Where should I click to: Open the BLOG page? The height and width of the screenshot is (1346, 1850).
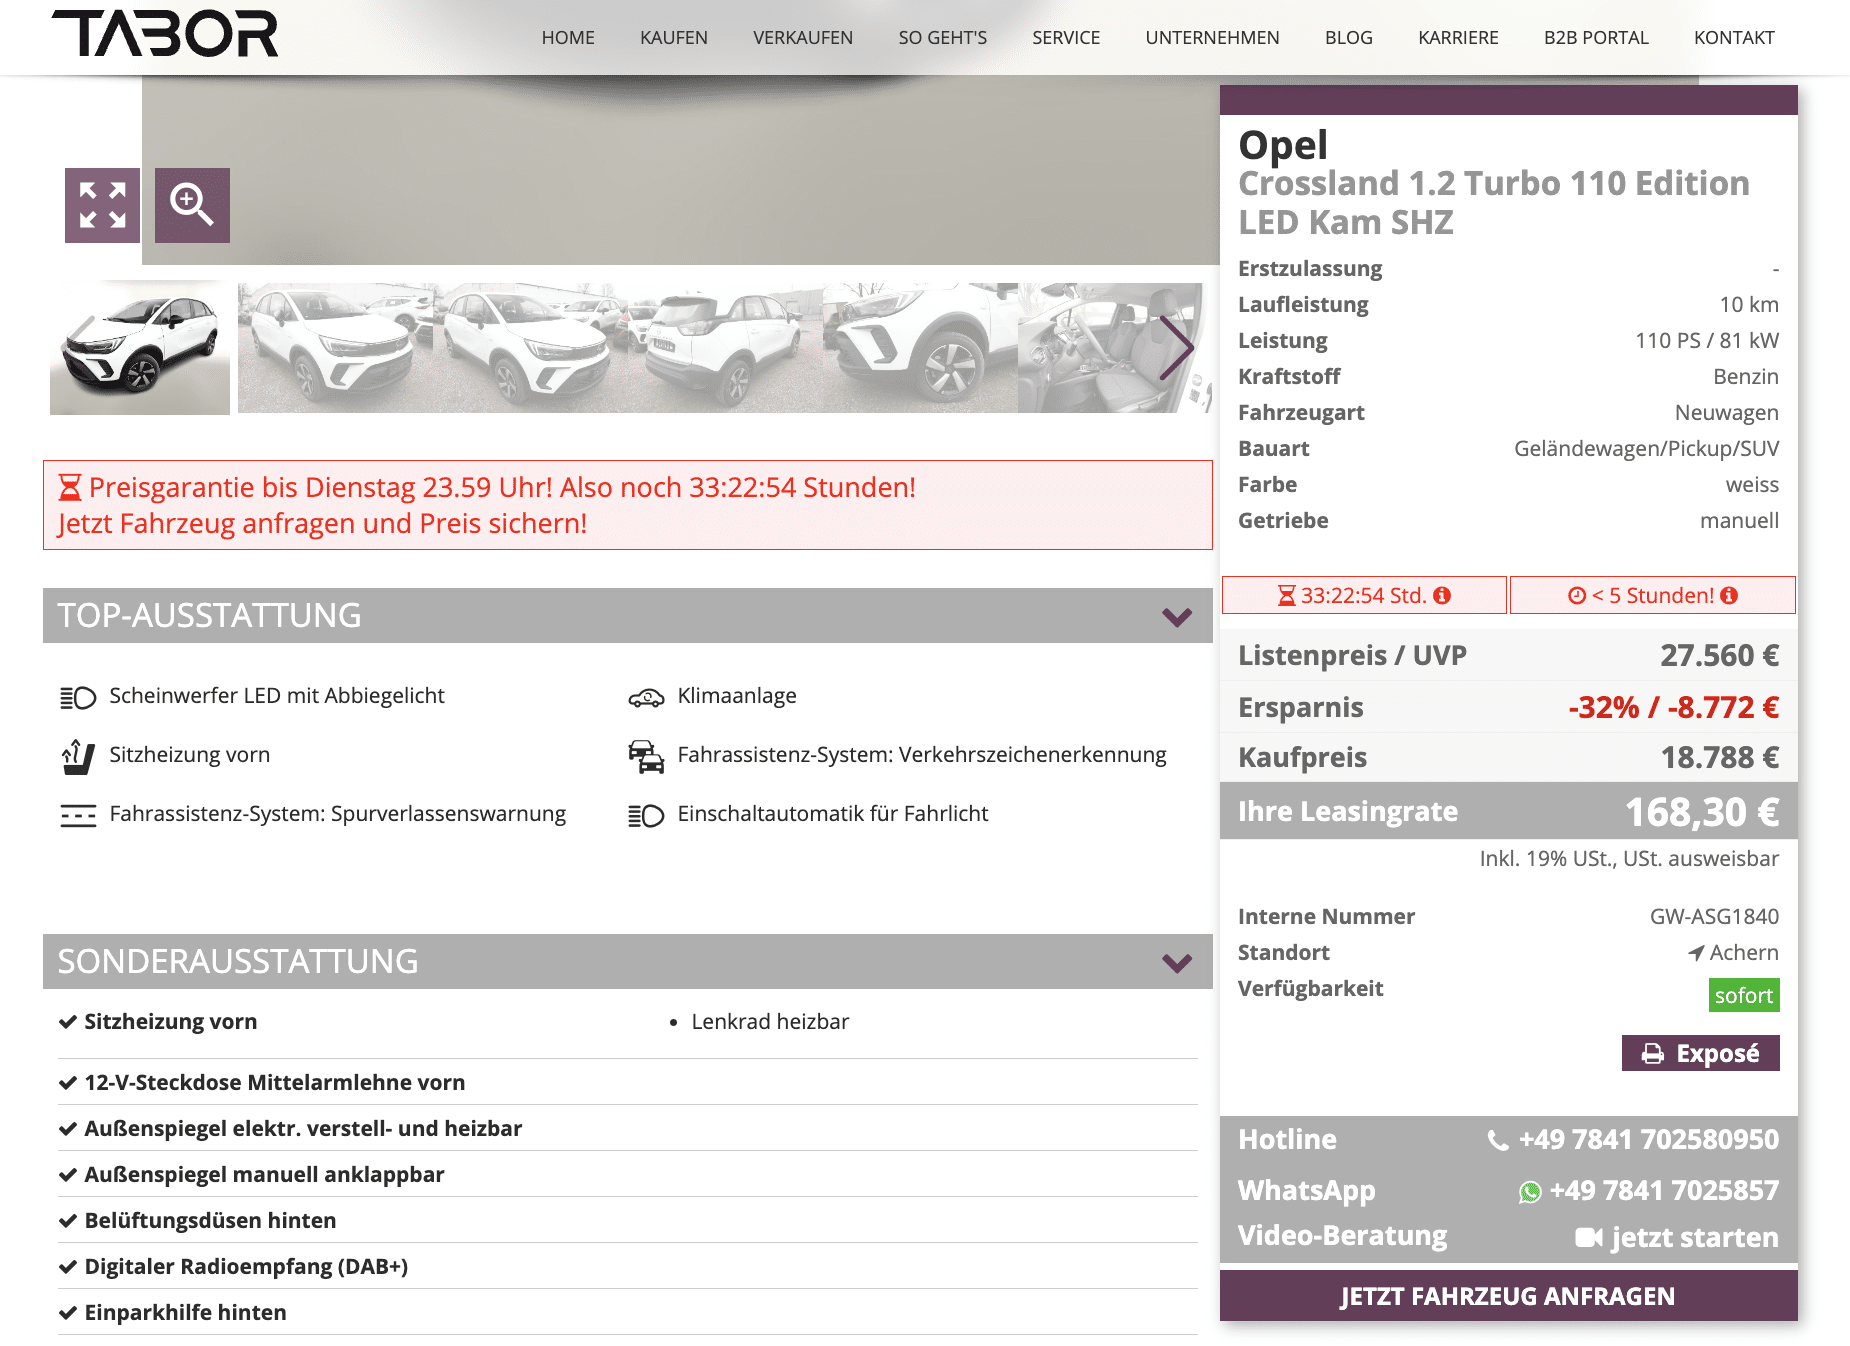tap(1349, 38)
